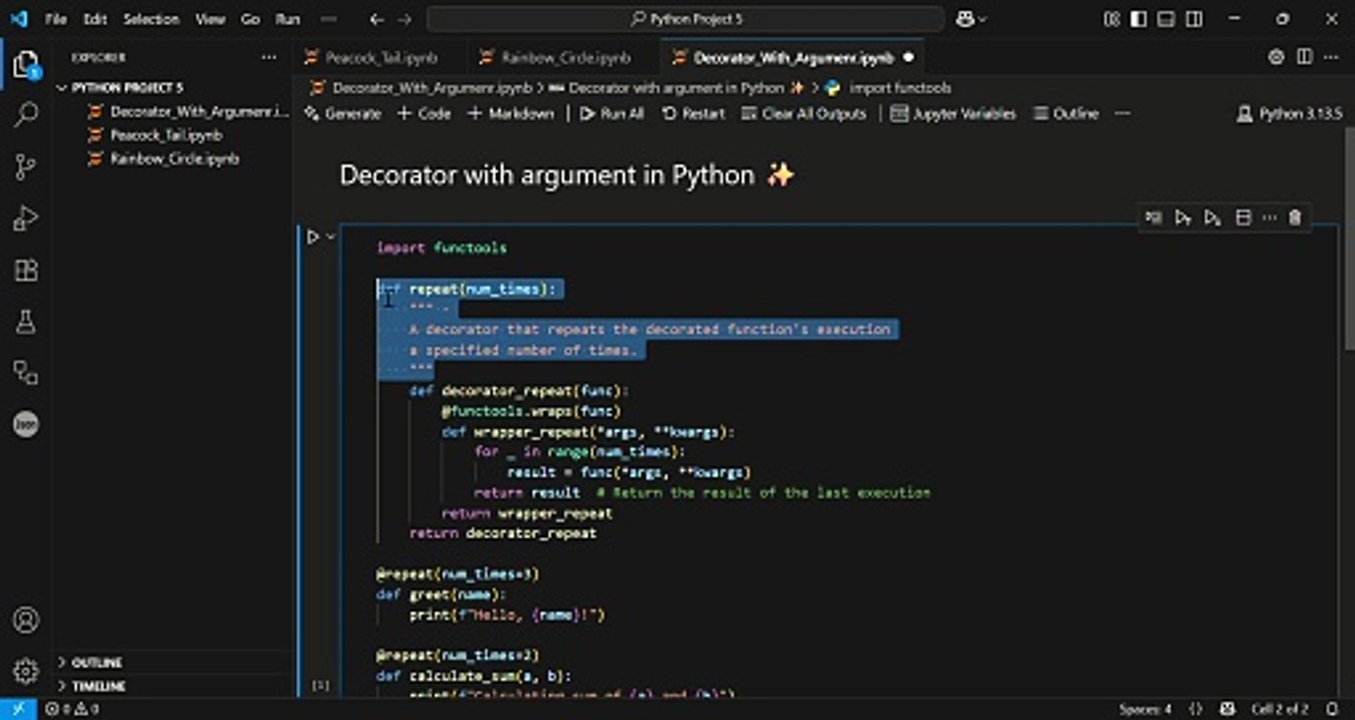
Task: Add a new Markdown cell
Action: pos(511,114)
